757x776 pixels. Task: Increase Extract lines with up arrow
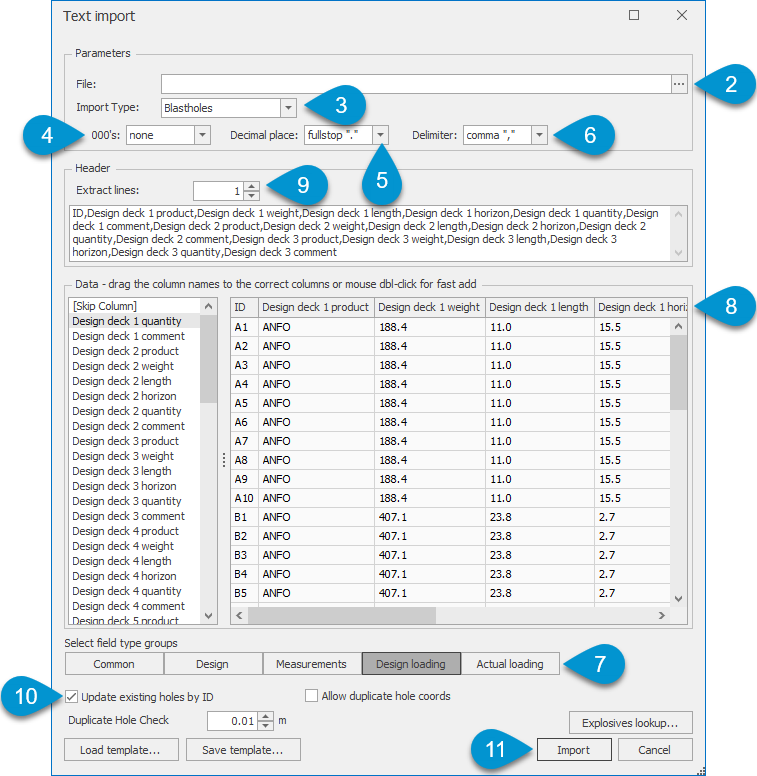point(252,187)
